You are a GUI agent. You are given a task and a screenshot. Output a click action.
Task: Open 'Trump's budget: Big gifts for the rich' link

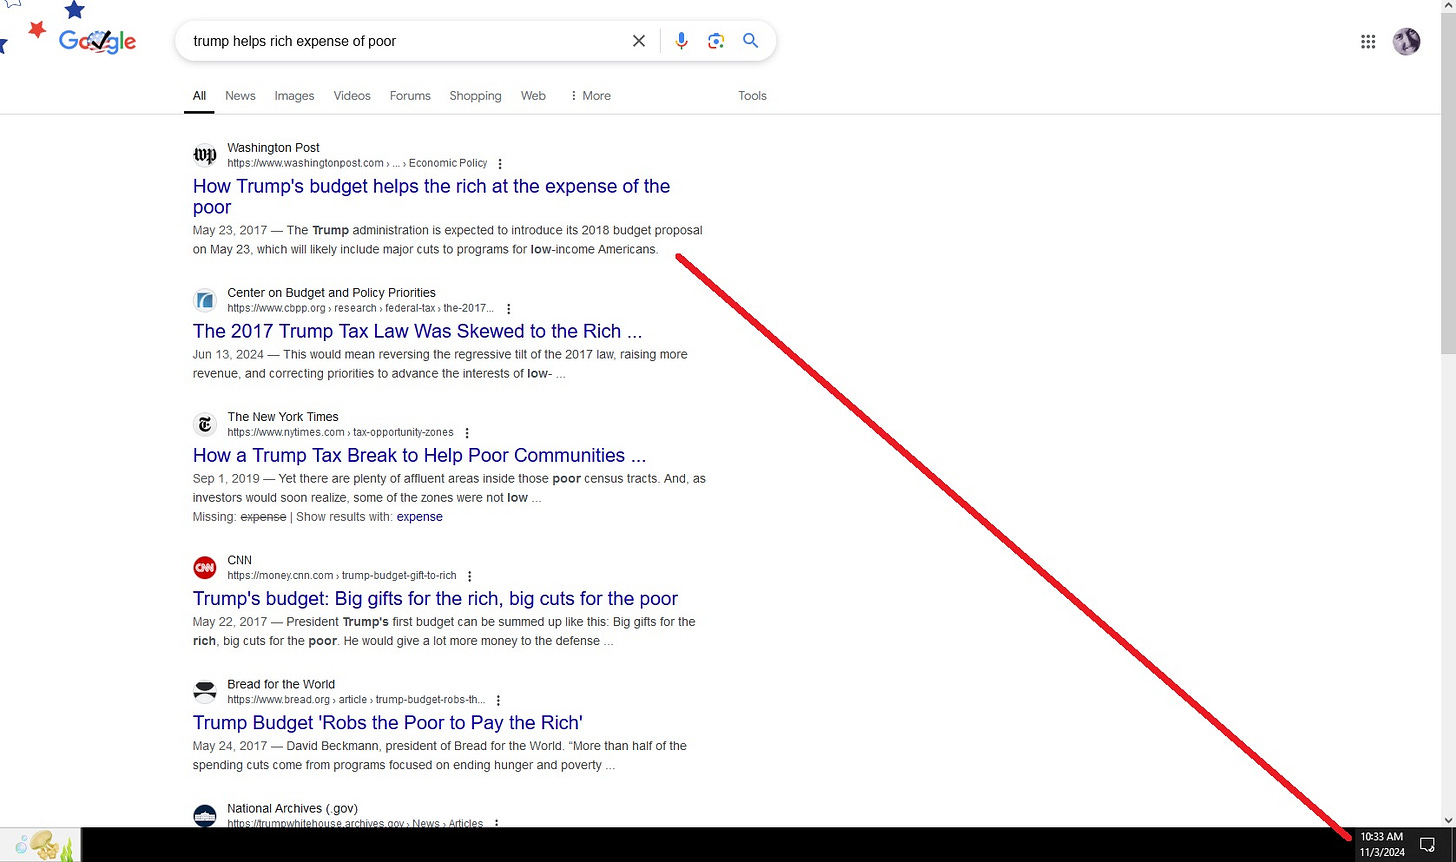(x=435, y=598)
